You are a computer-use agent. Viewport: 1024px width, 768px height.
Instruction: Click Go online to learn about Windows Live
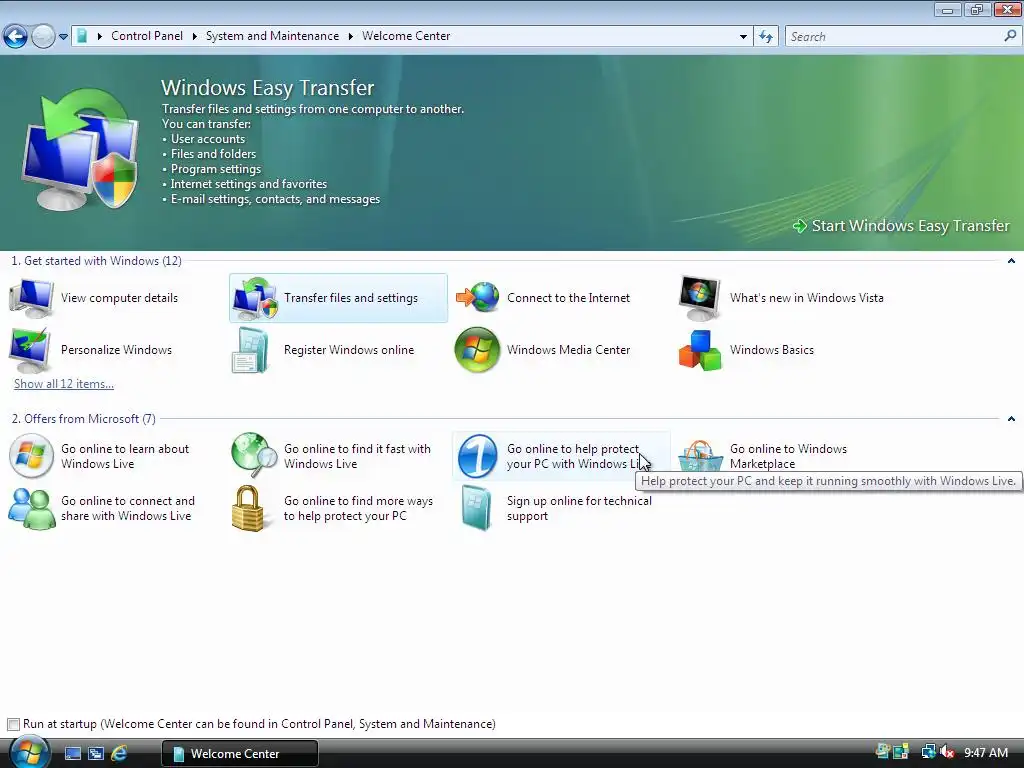click(x=125, y=456)
